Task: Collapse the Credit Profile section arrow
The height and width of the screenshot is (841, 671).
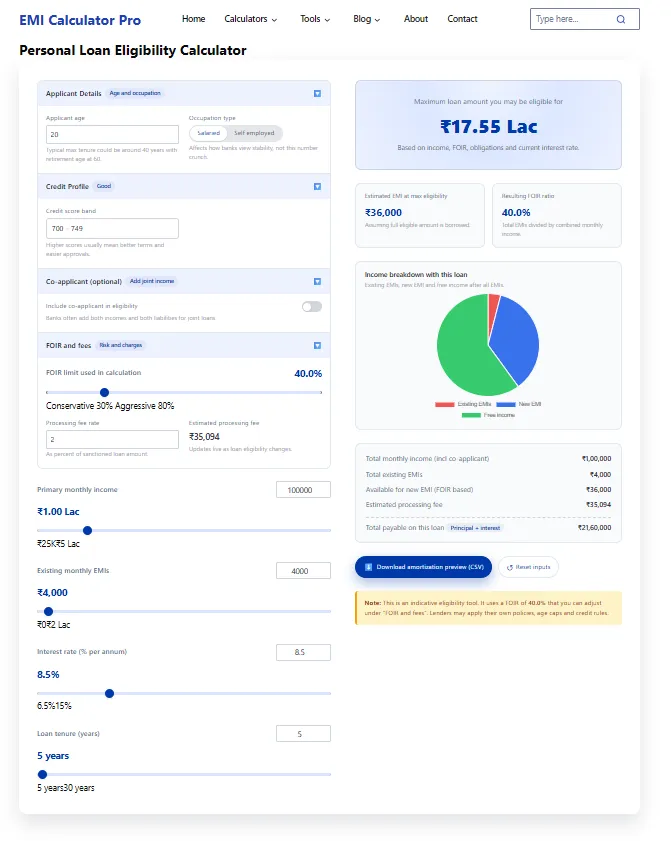Action: tap(318, 187)
